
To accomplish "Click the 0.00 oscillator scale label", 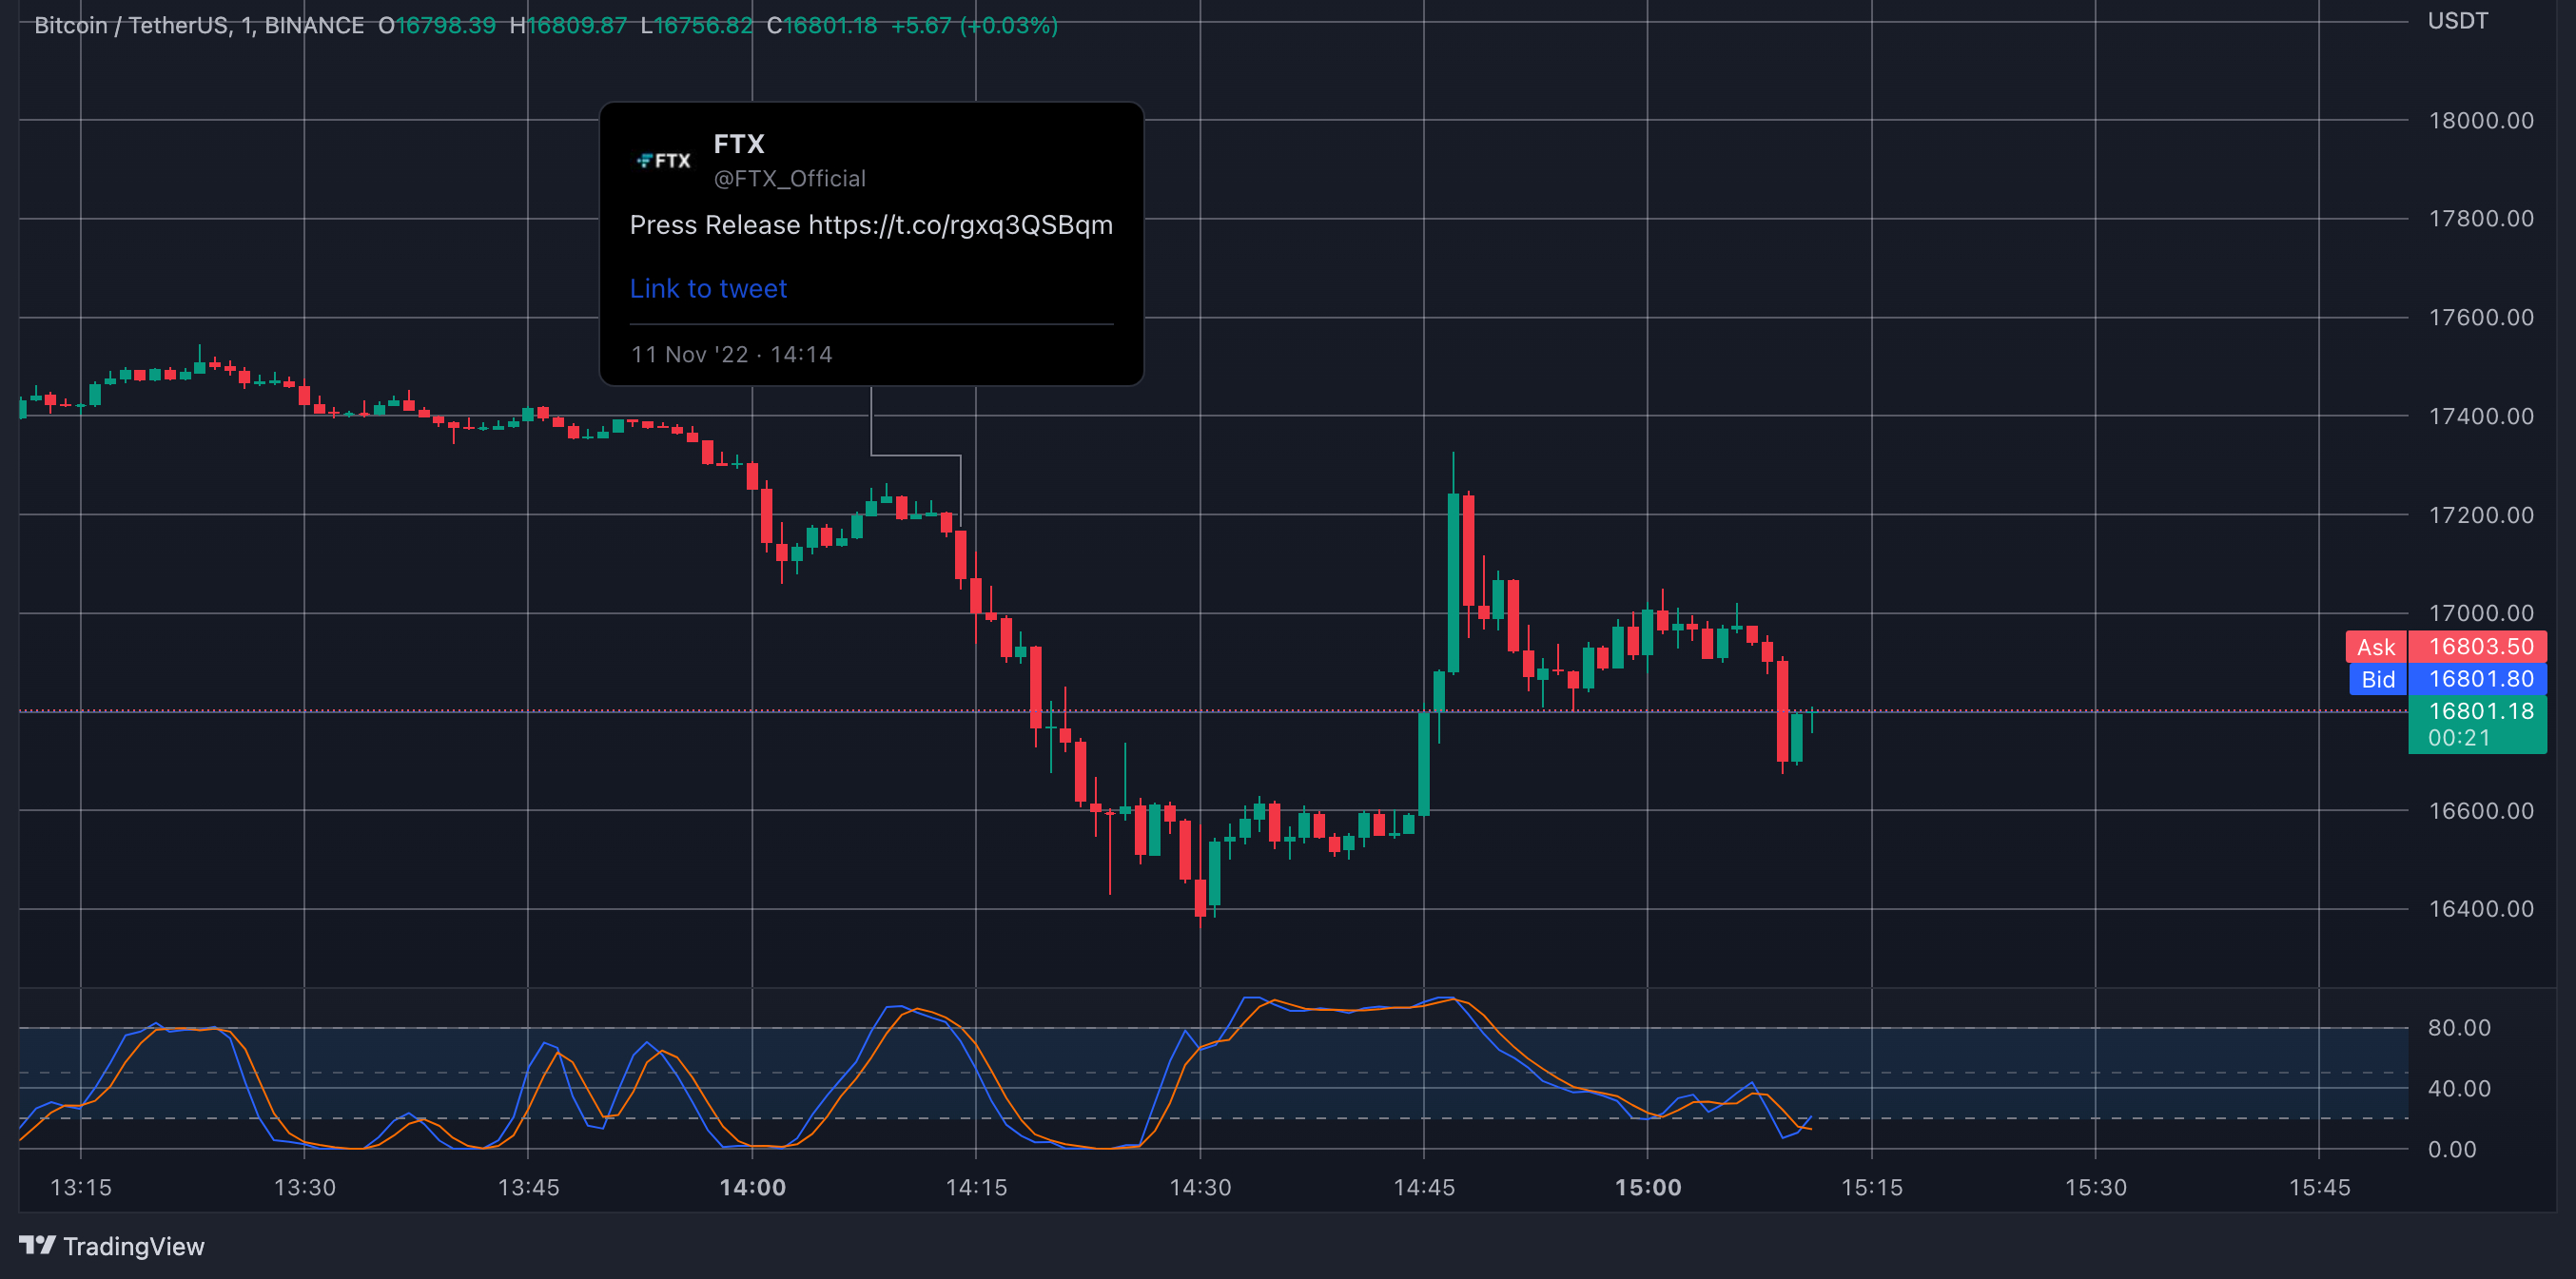I will click(2452, 1149).
